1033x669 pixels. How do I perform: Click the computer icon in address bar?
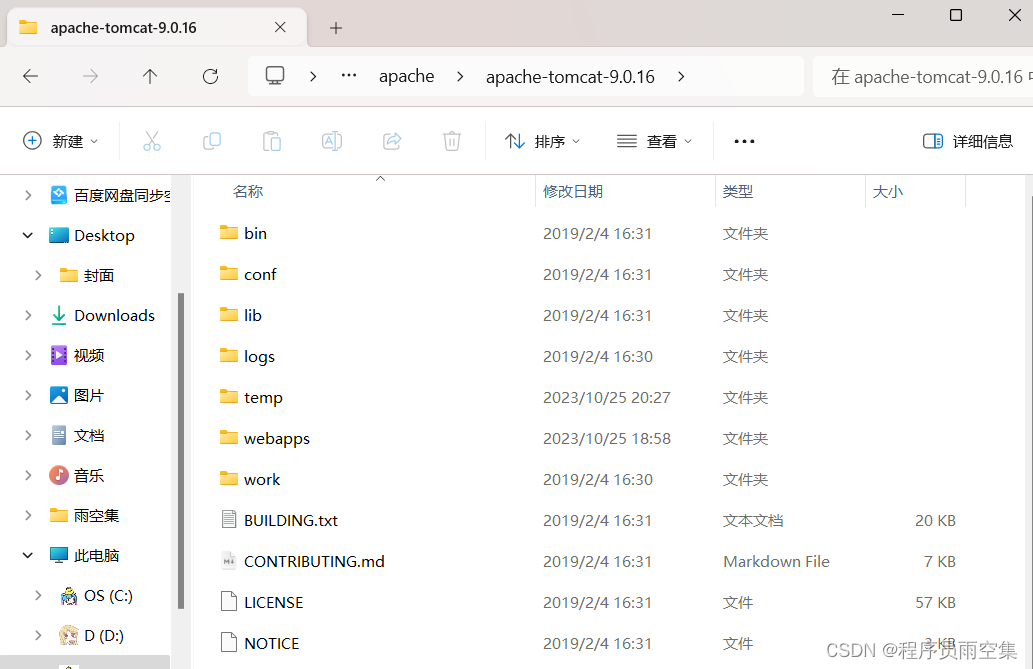[x=275, y=76]
